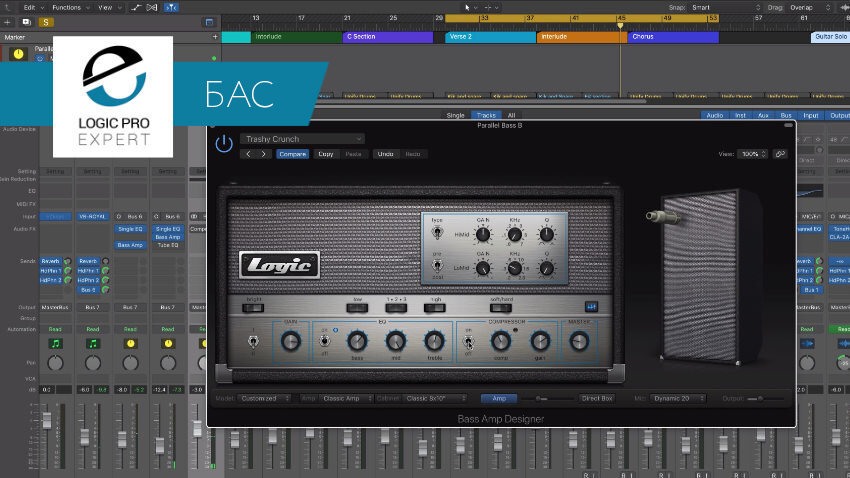Select the All mixer tab
The height and width of the screenshot is (478, 850).
click(x=511, y=115)
